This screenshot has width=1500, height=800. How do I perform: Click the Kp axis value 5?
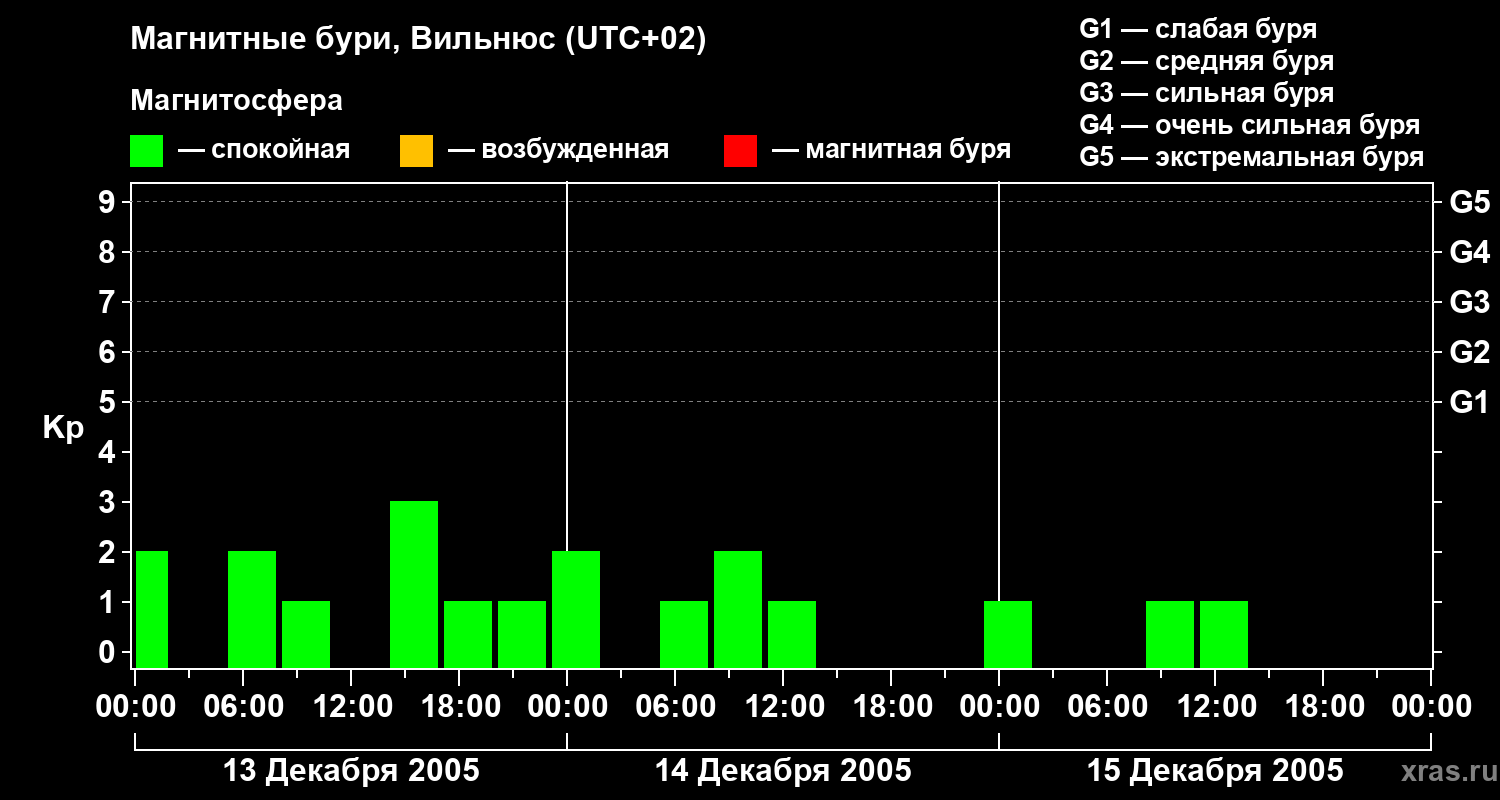[x=109, y=402]
